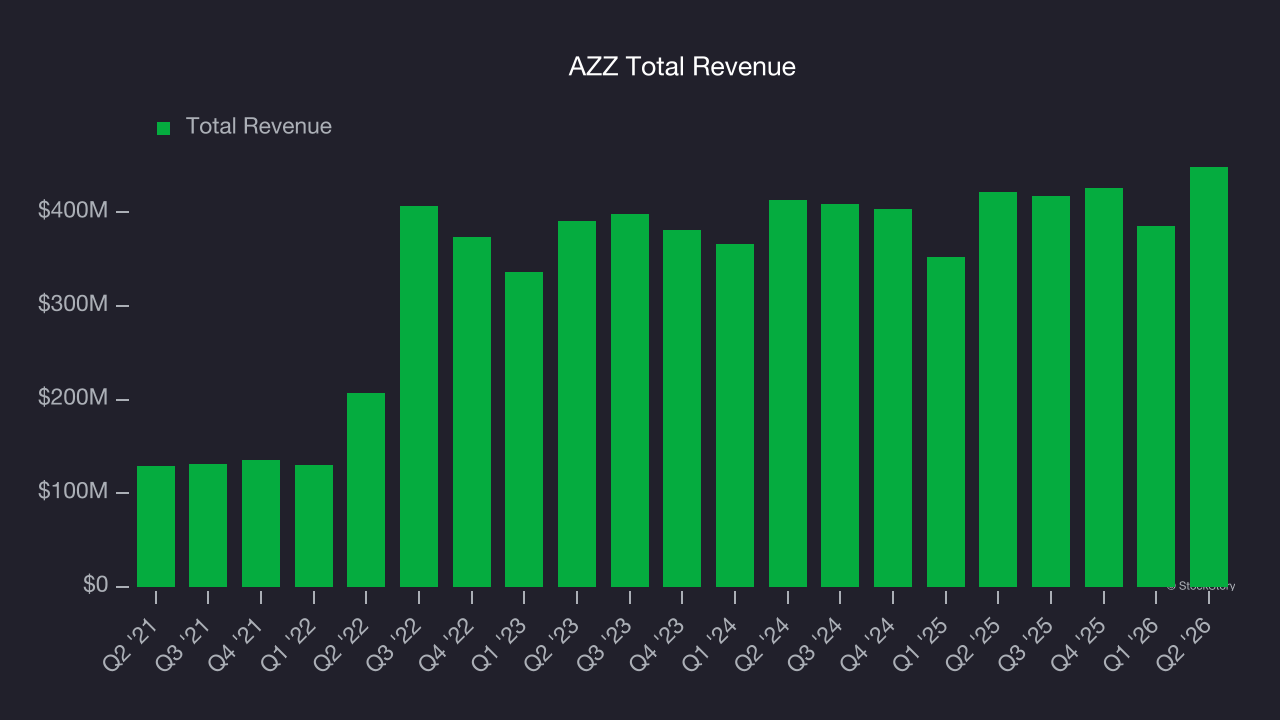Select the Q3 '23 revenue bar

coord(630,400)
